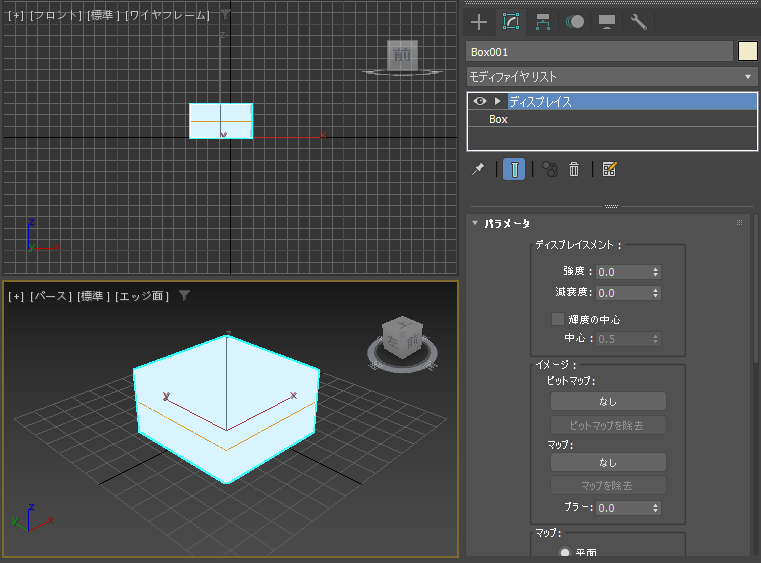The height and width of the screenshot is (563, 761).
Task: Open the Display panel tab
Action: coord(607,22)
